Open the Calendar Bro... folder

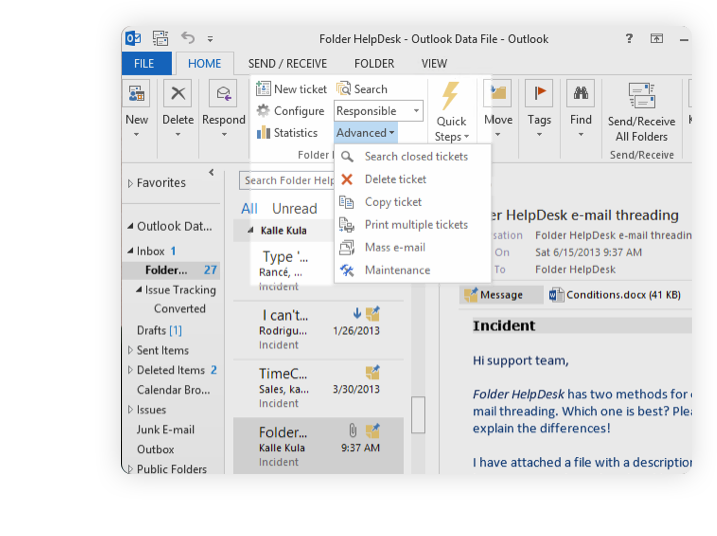click(173, 390)
